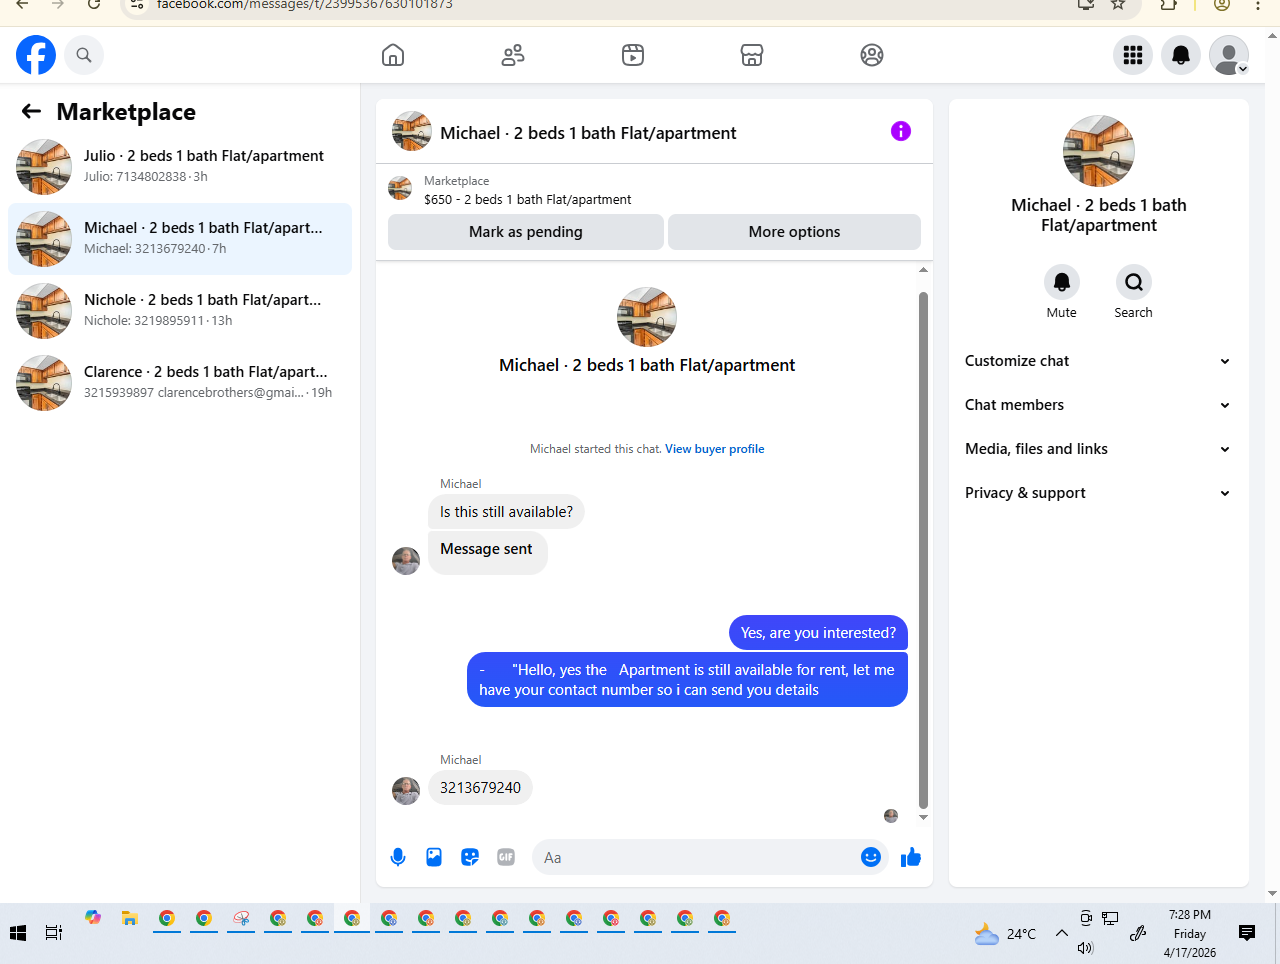The height and width of the screenshot is (964, 1280).
Task: Expand Chat members section
Action: coord(1098,405)
